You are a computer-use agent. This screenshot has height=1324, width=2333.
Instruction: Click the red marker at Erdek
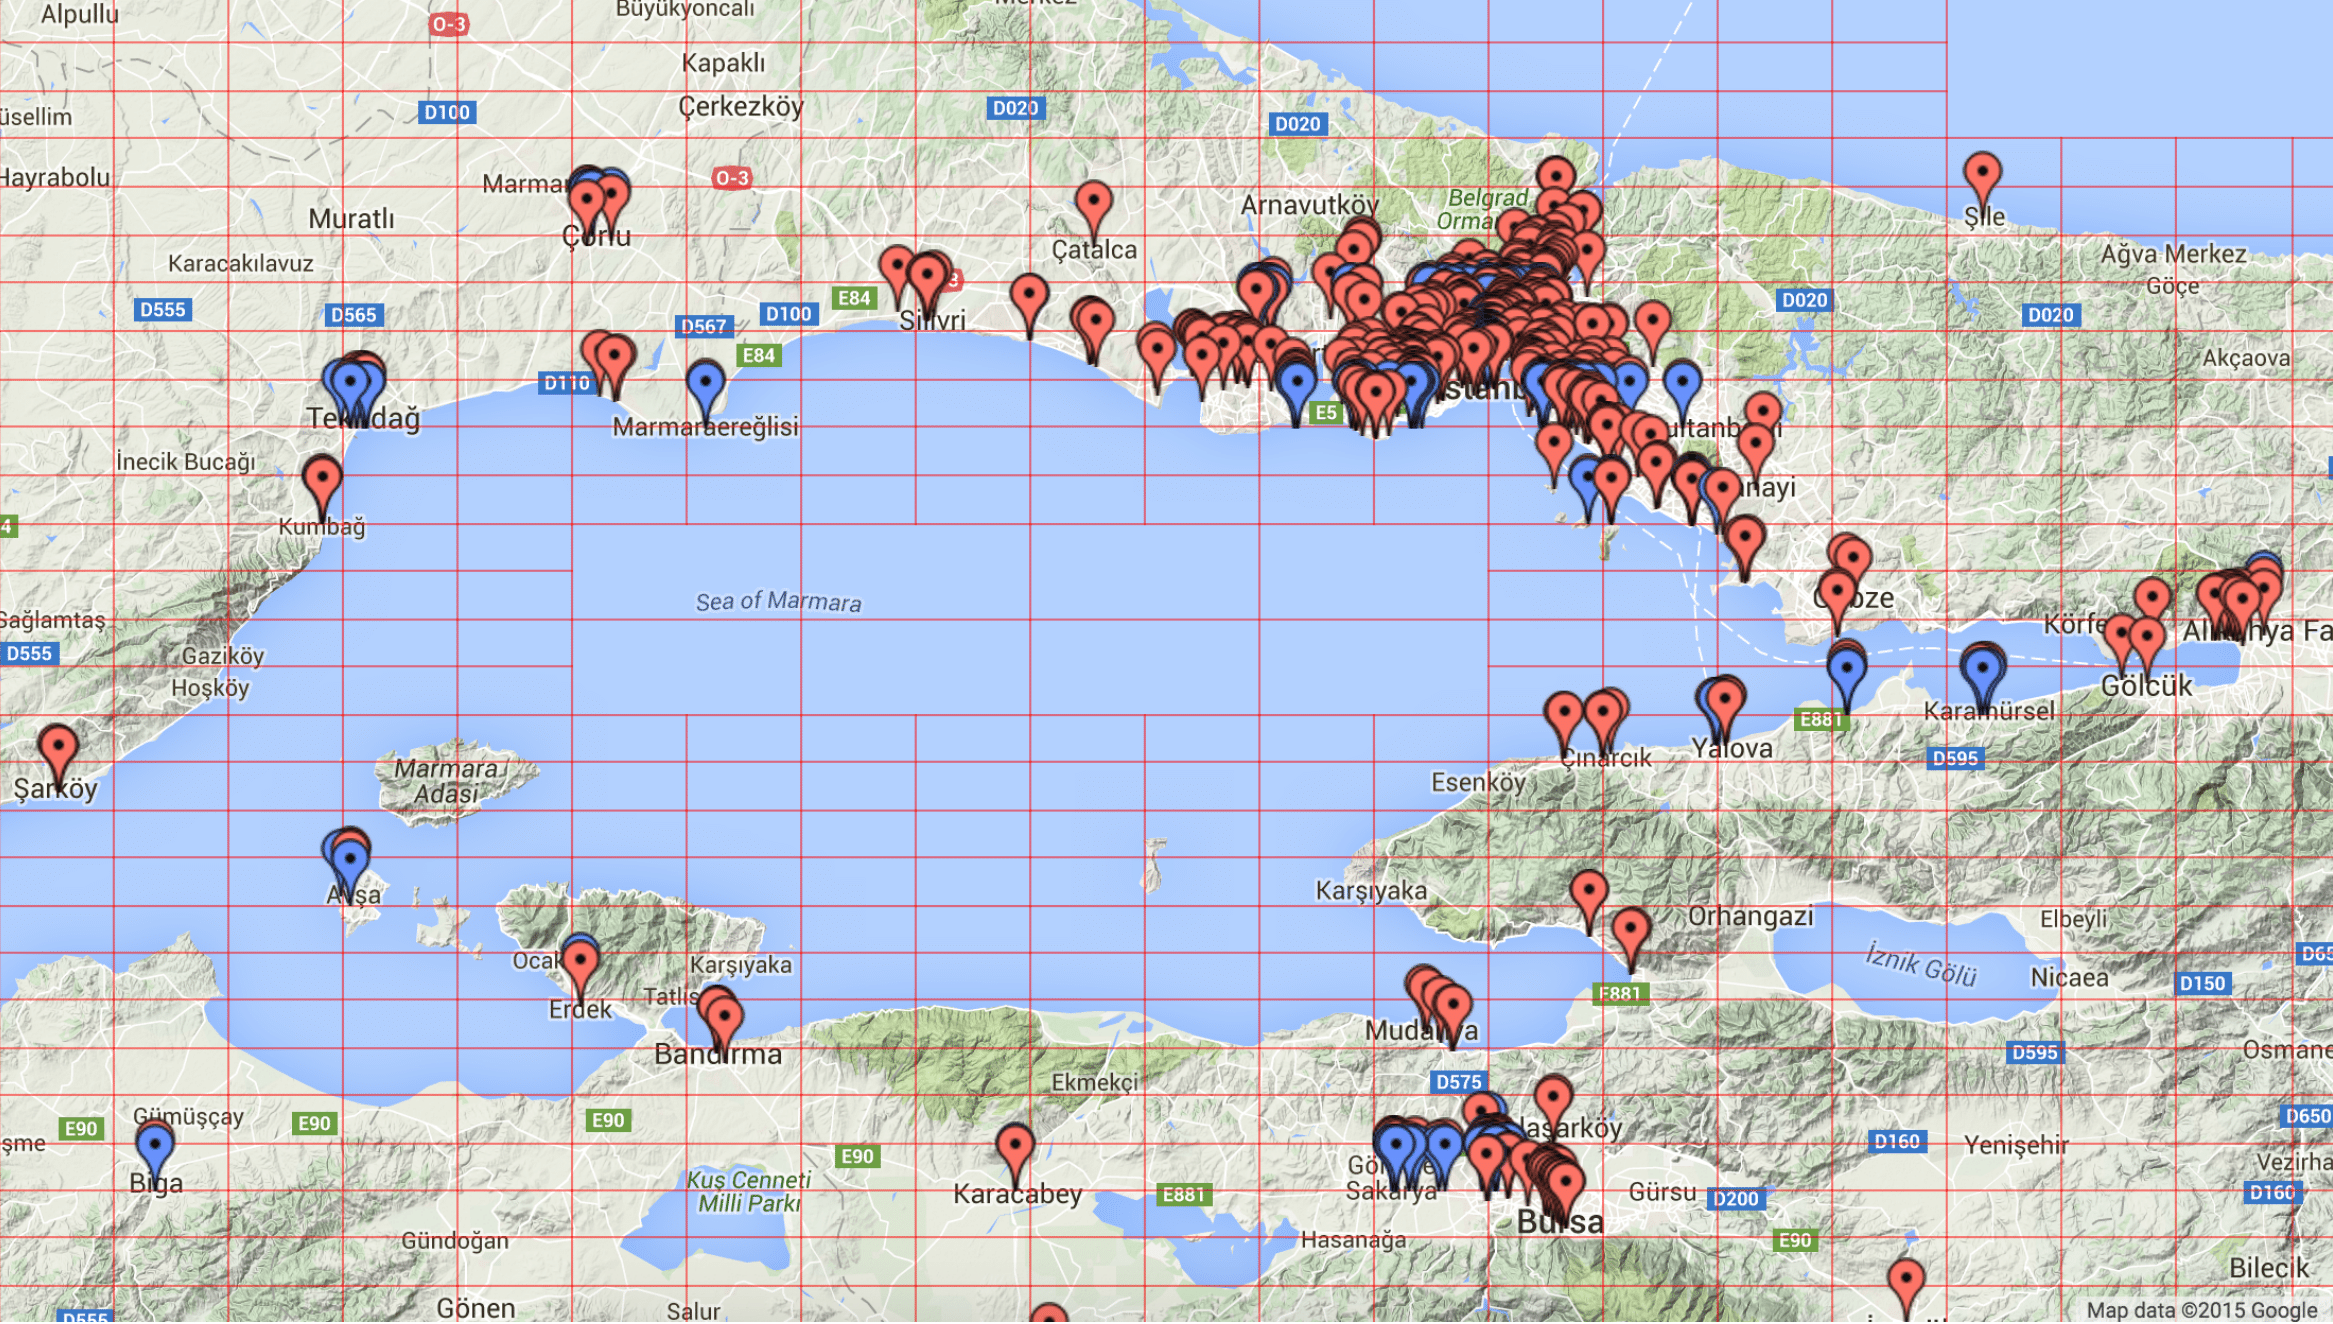(x=581, y=960)
